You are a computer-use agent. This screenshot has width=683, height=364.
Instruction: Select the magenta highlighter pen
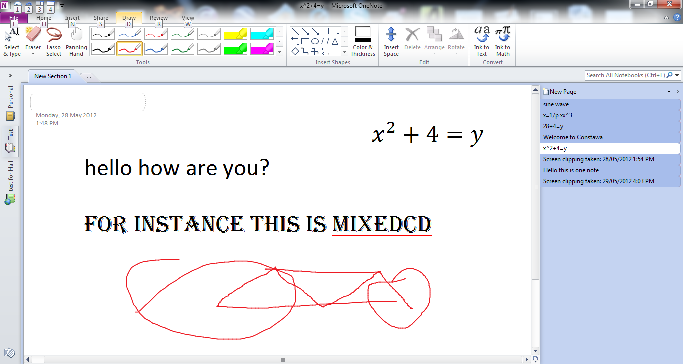[262, 48]
